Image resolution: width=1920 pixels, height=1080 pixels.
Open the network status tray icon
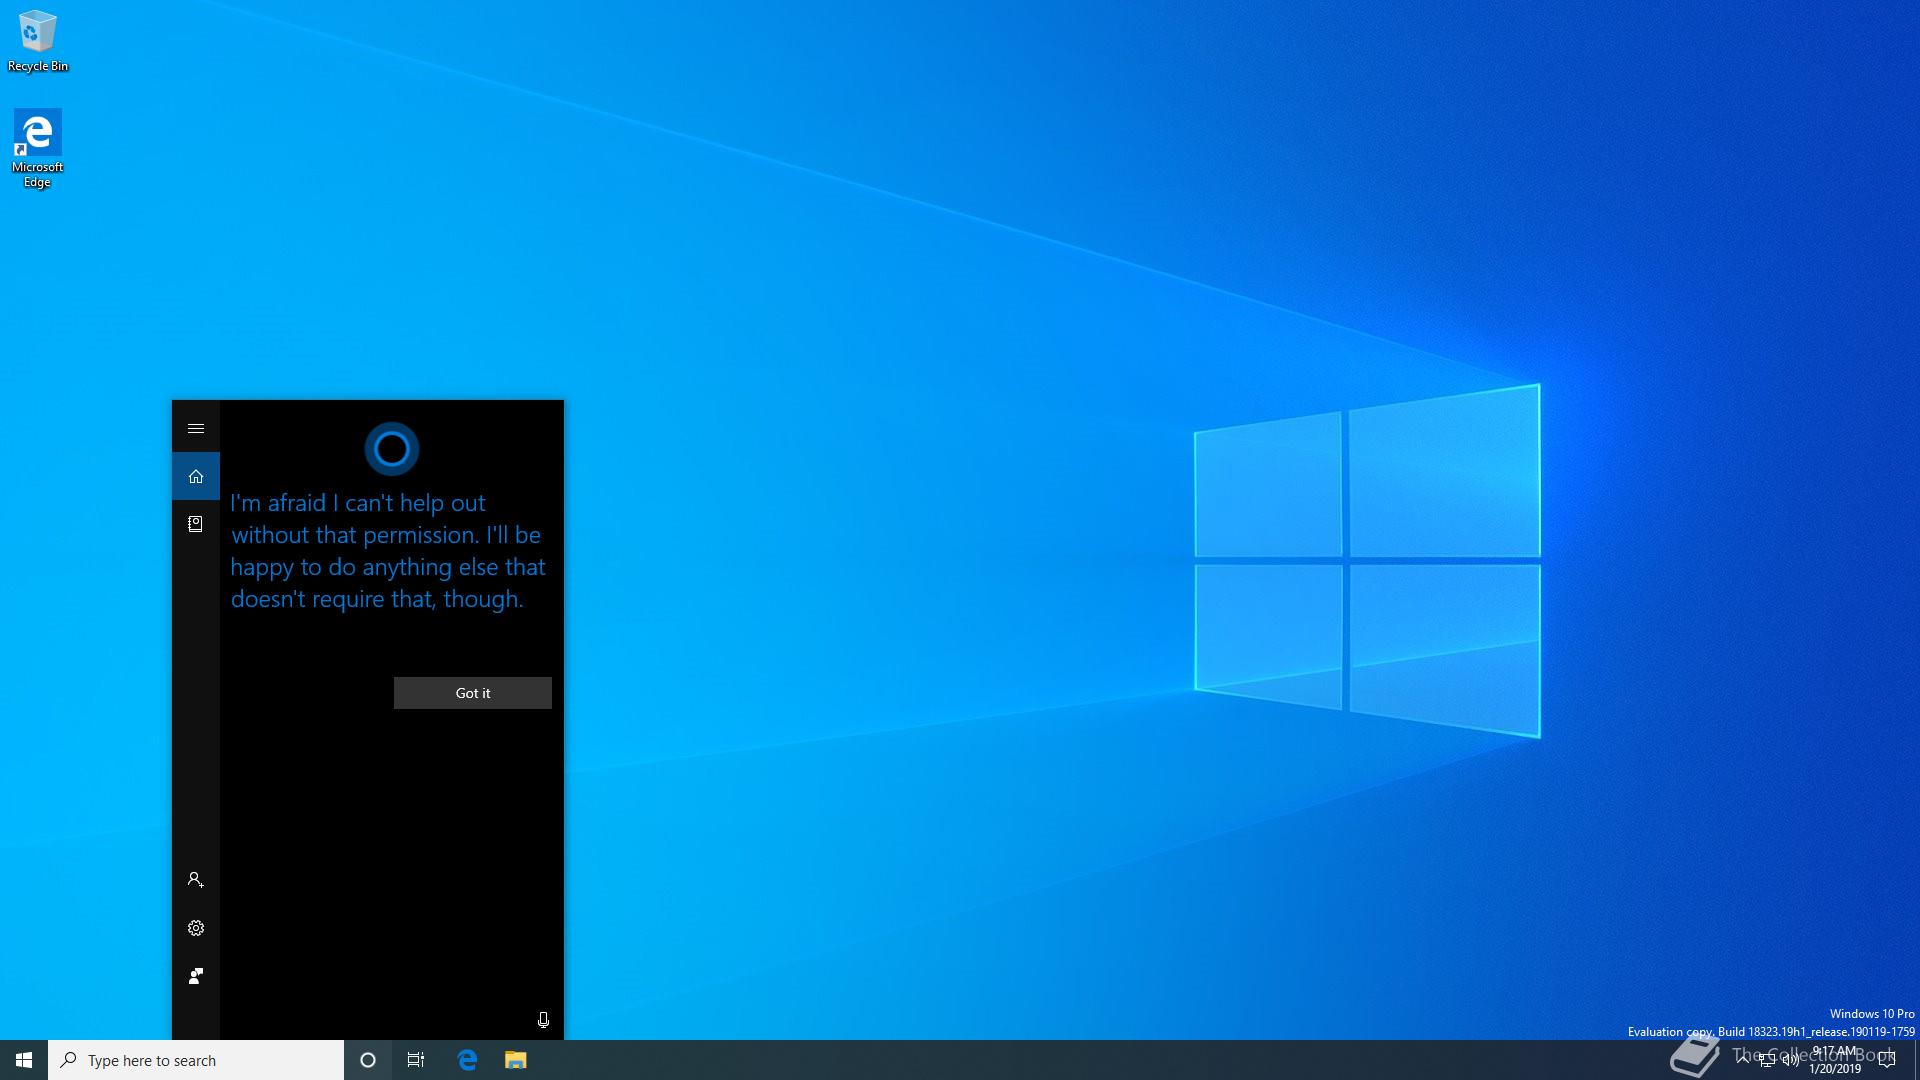(1767, 1060)
